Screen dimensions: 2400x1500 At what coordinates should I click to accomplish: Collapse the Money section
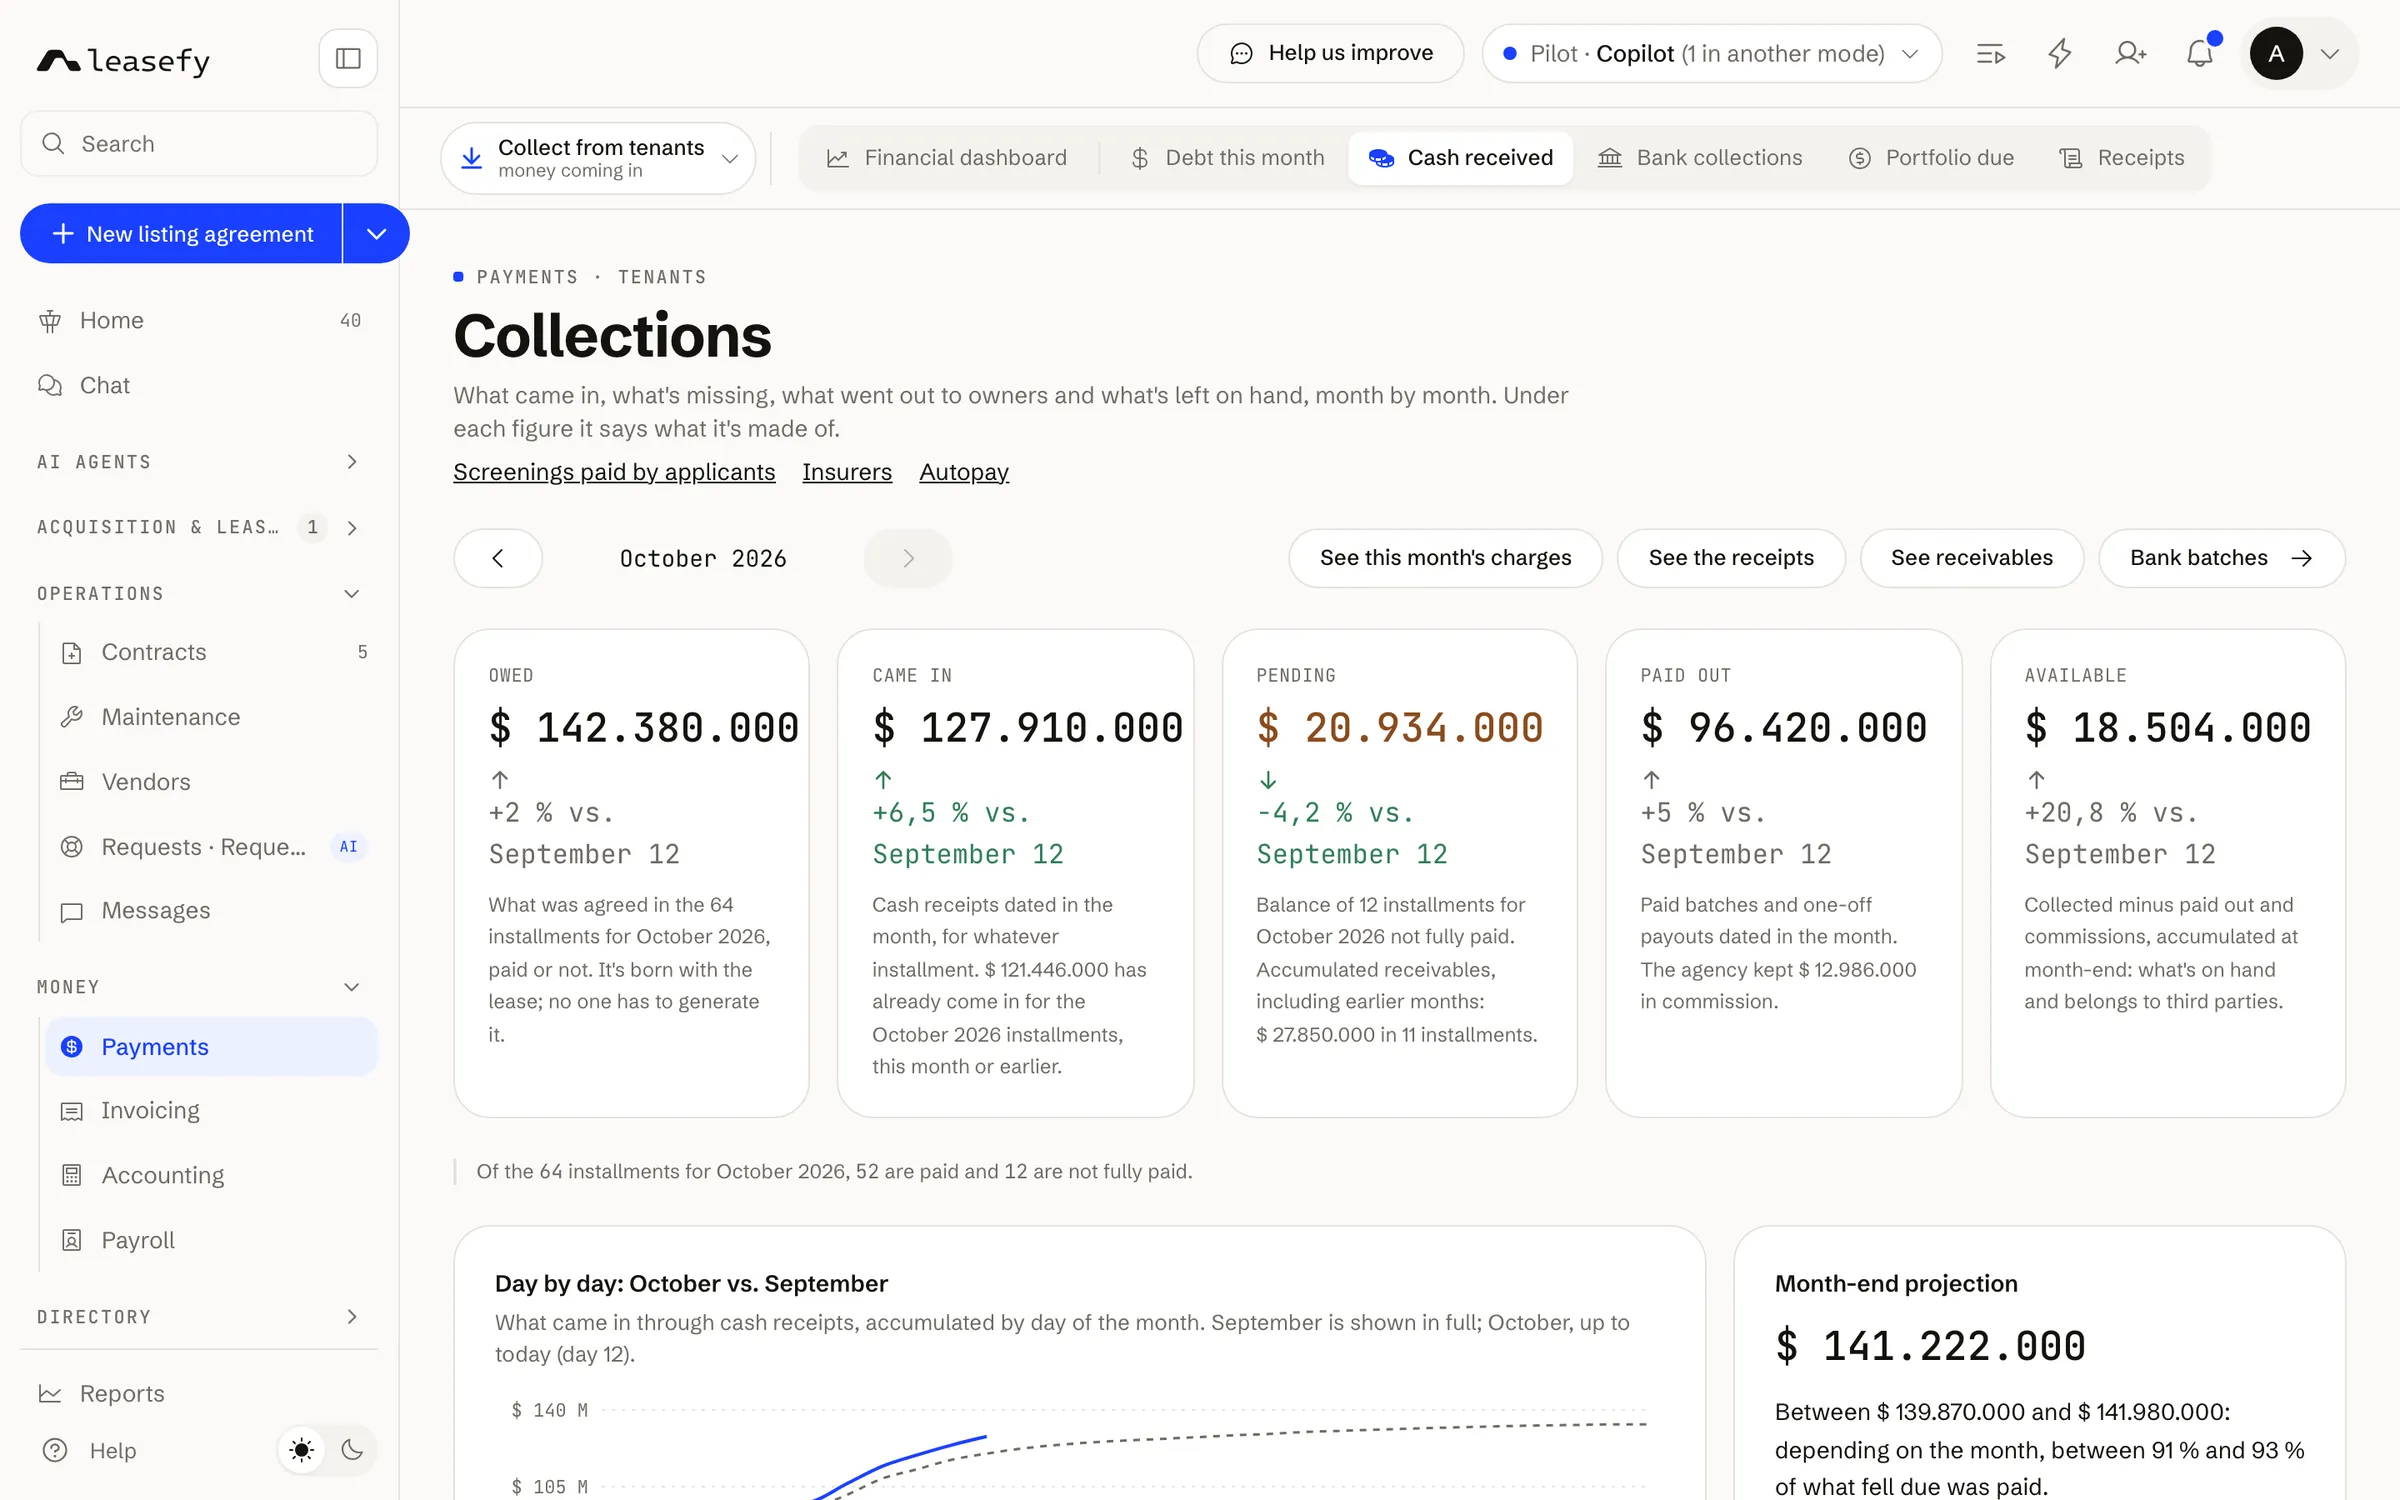pyautogui.click(x=199, y=987)
